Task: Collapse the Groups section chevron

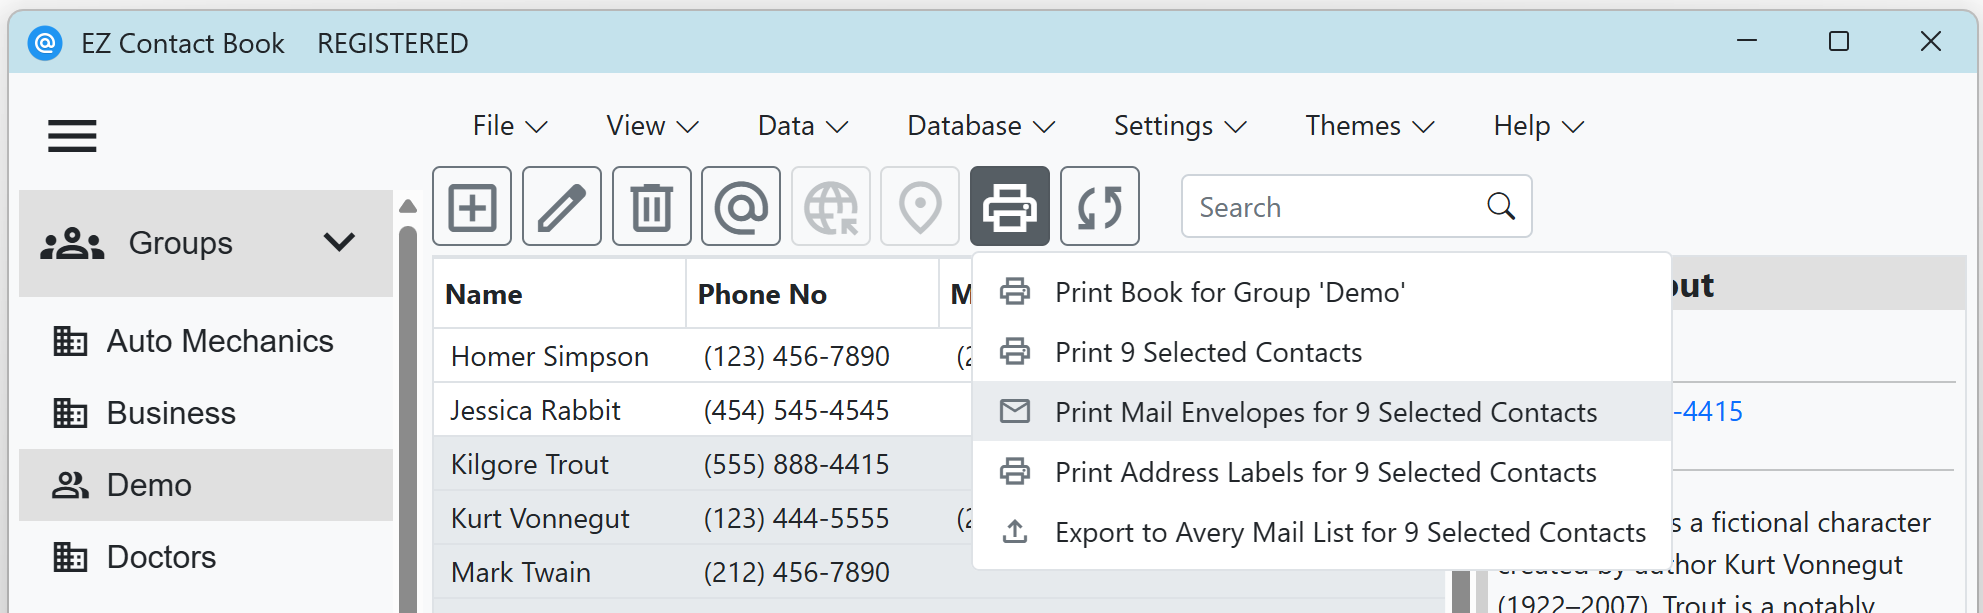Action: 340,242
